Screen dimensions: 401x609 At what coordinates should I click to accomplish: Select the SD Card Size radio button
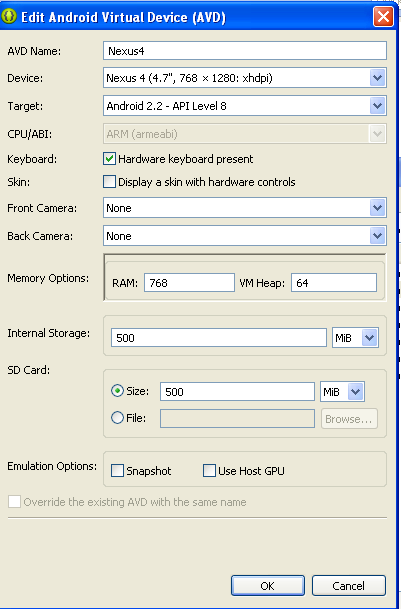coord(117,391)
